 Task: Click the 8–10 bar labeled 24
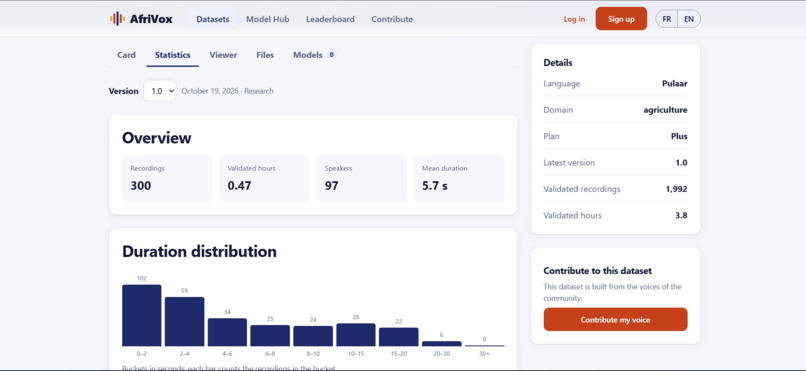[x=313, y=336]
